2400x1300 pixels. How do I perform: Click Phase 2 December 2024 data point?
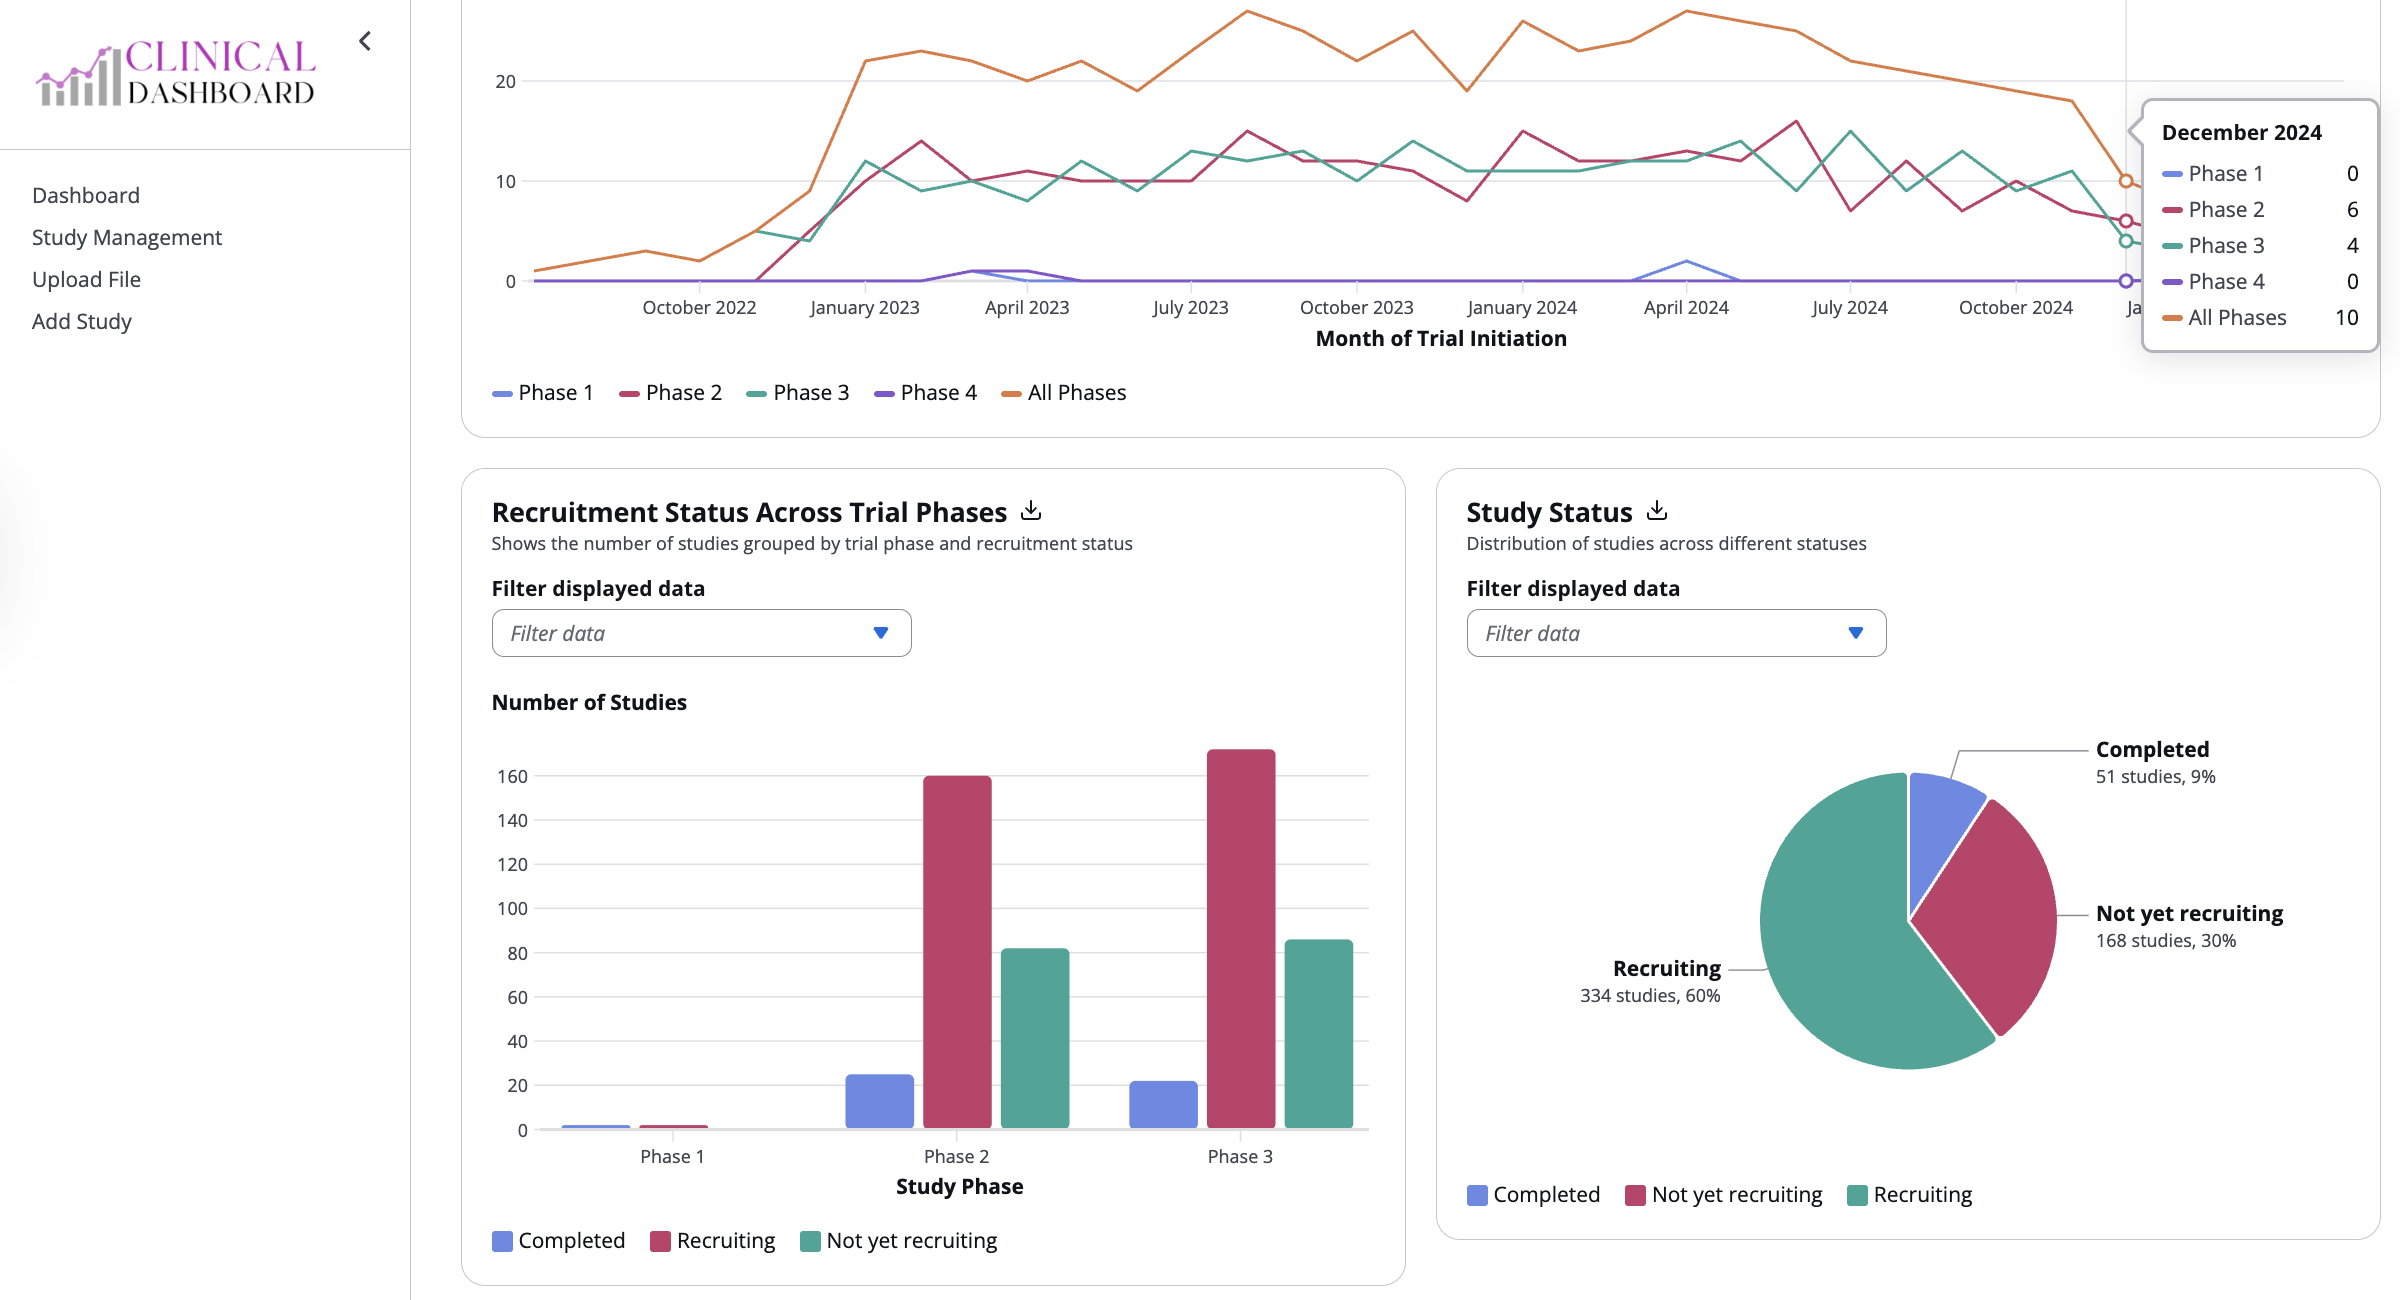2126,221
